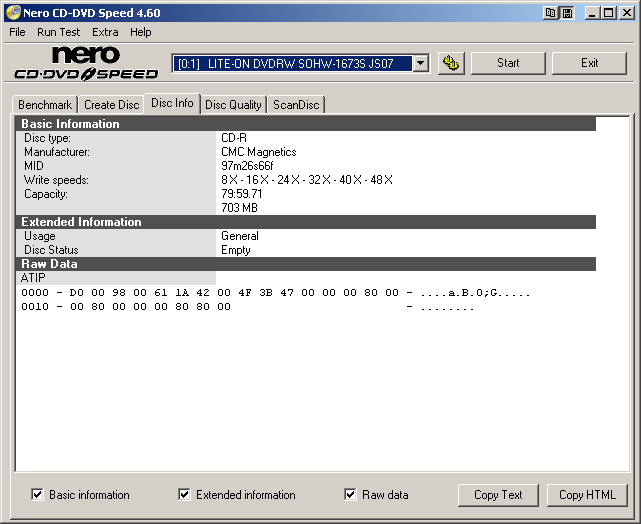Click the application icon in title bar
The height and width of the screenshot is (524, 641).
(x=13, y=13)
